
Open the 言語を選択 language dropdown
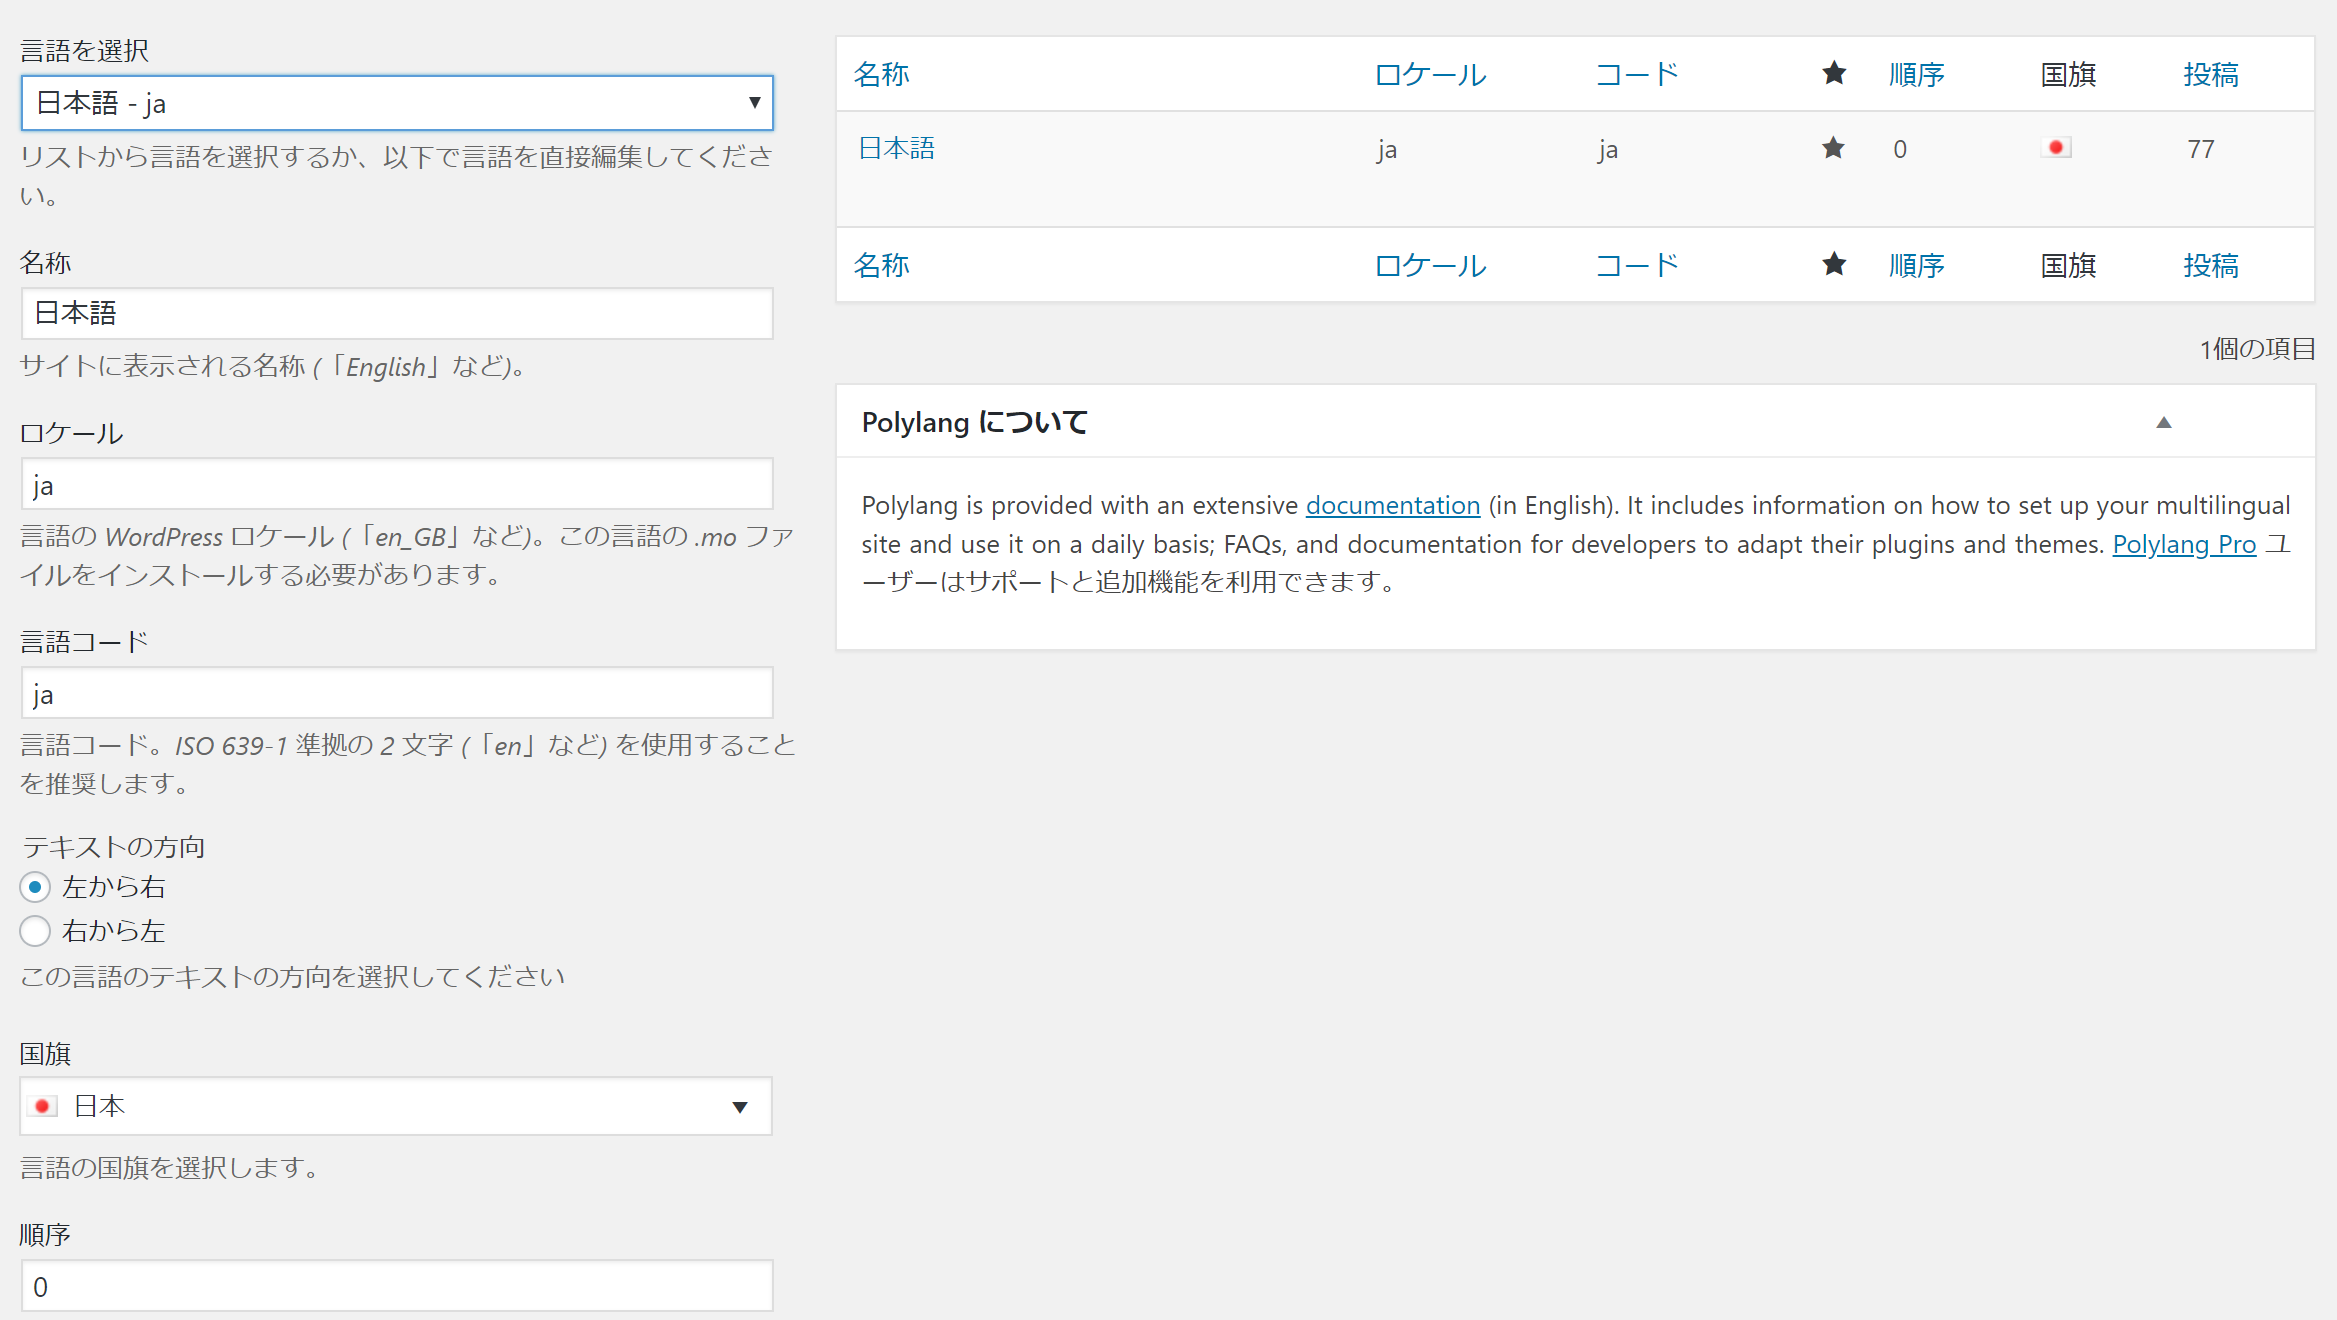point(397,103)
